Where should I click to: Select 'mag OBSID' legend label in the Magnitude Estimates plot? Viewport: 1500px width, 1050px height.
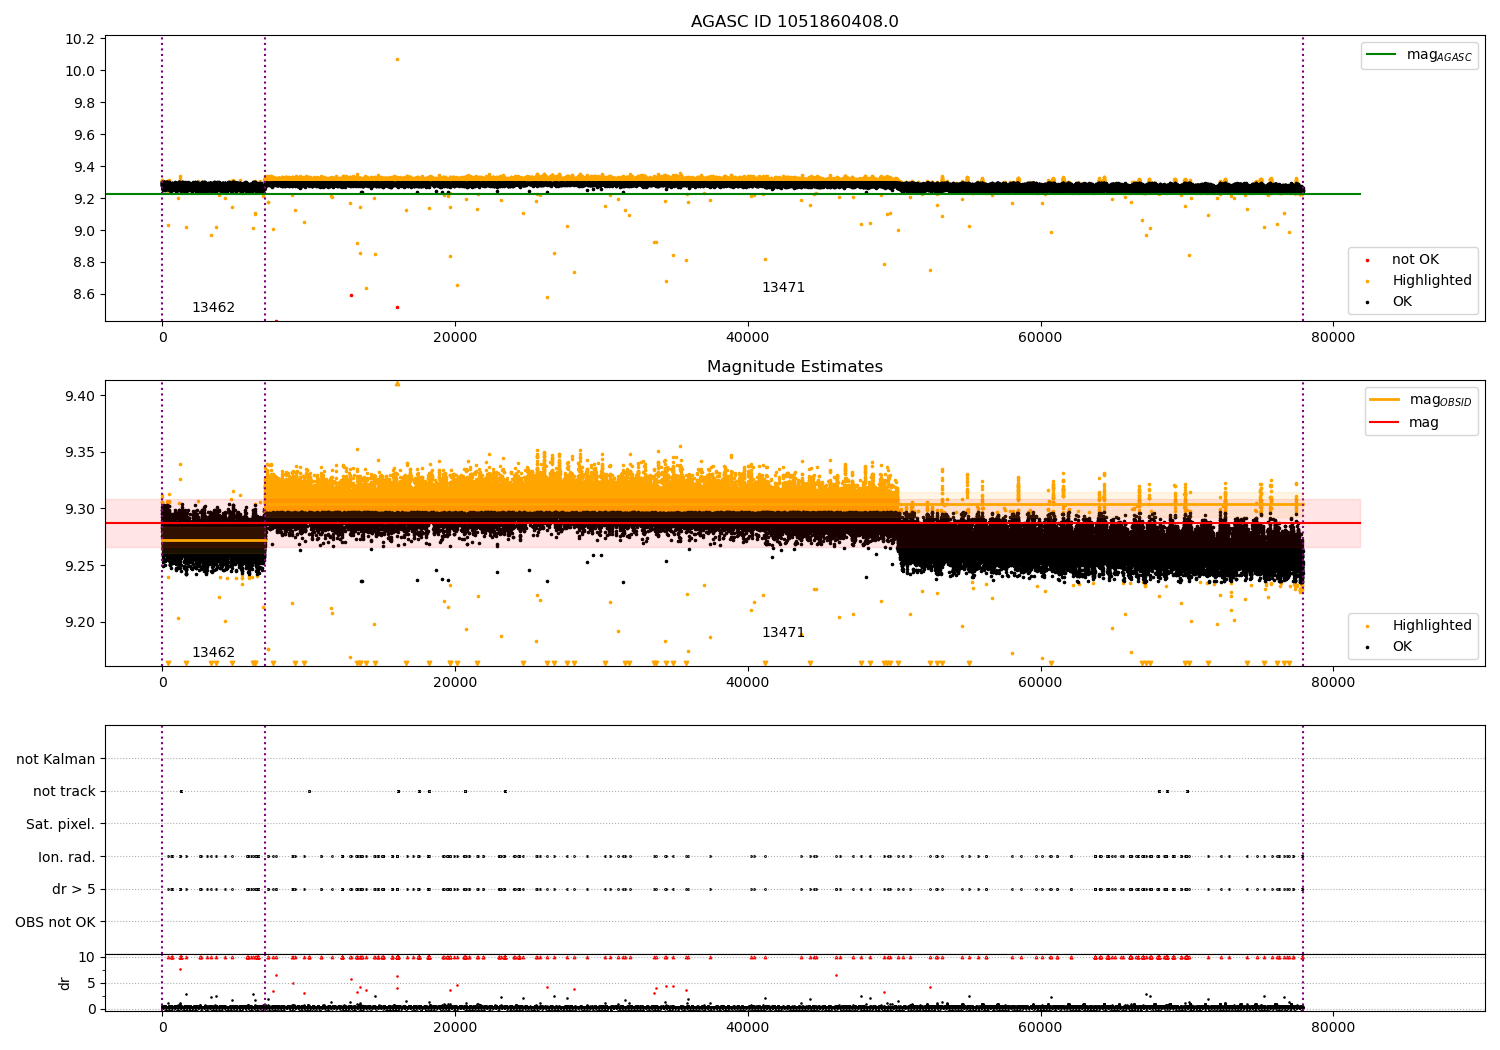pyautogui.click(x=1441, y=400)
